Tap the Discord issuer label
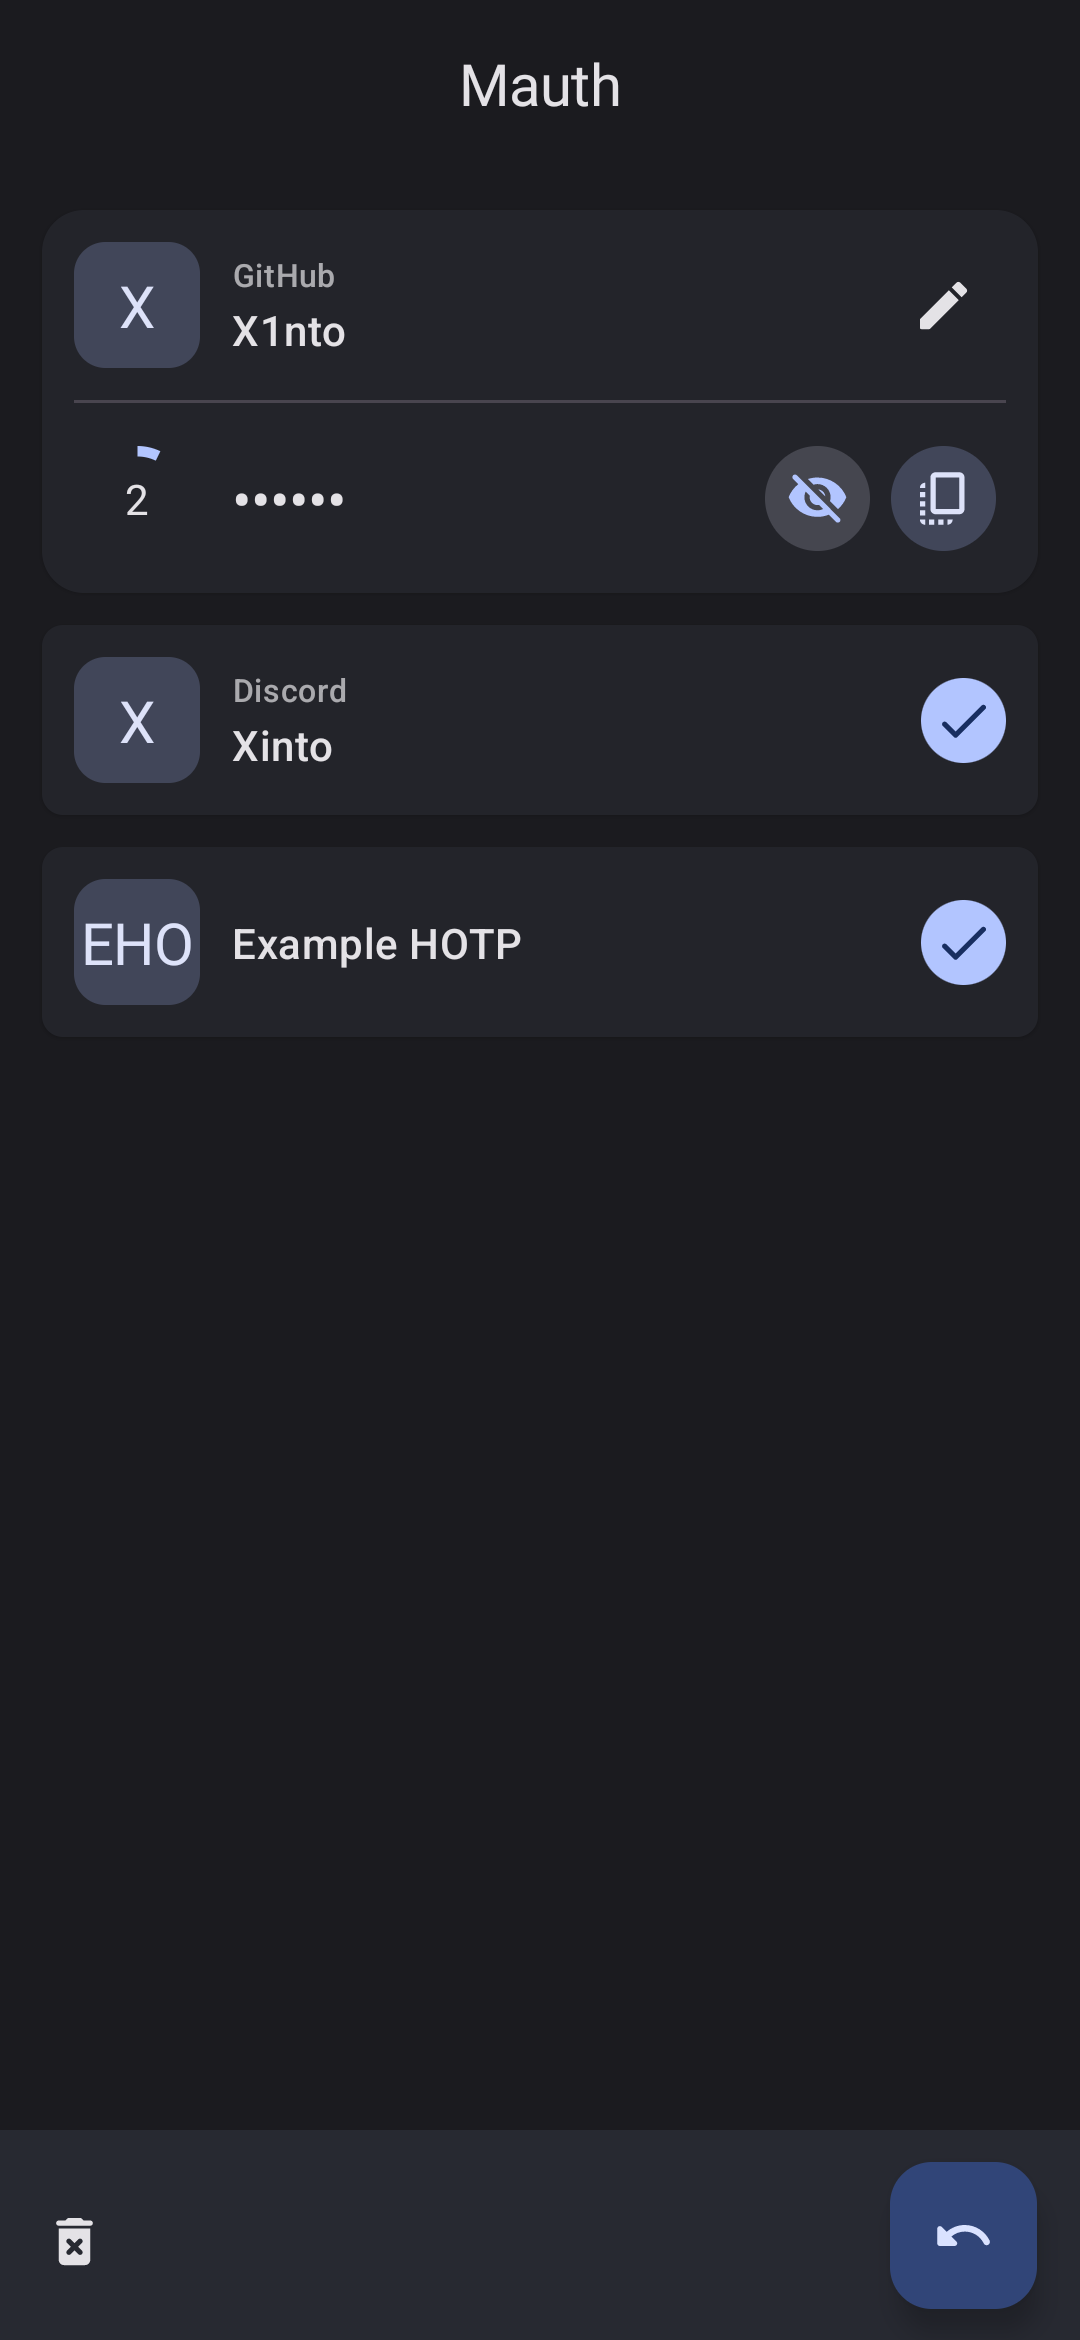The width and height of the screenshot is (1080, 2340). tap(290, 691)
